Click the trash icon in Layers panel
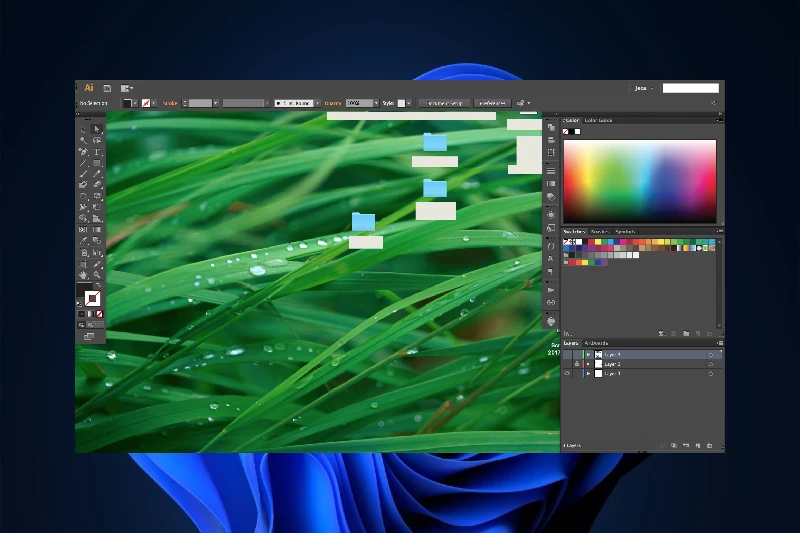Screen dimensions: 800x533 pyautogui.click(x=709, y=445)
